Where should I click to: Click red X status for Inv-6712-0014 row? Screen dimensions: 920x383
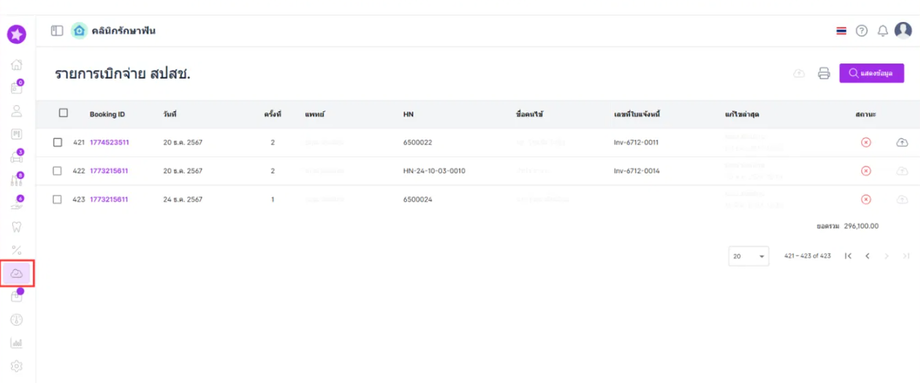865,171
